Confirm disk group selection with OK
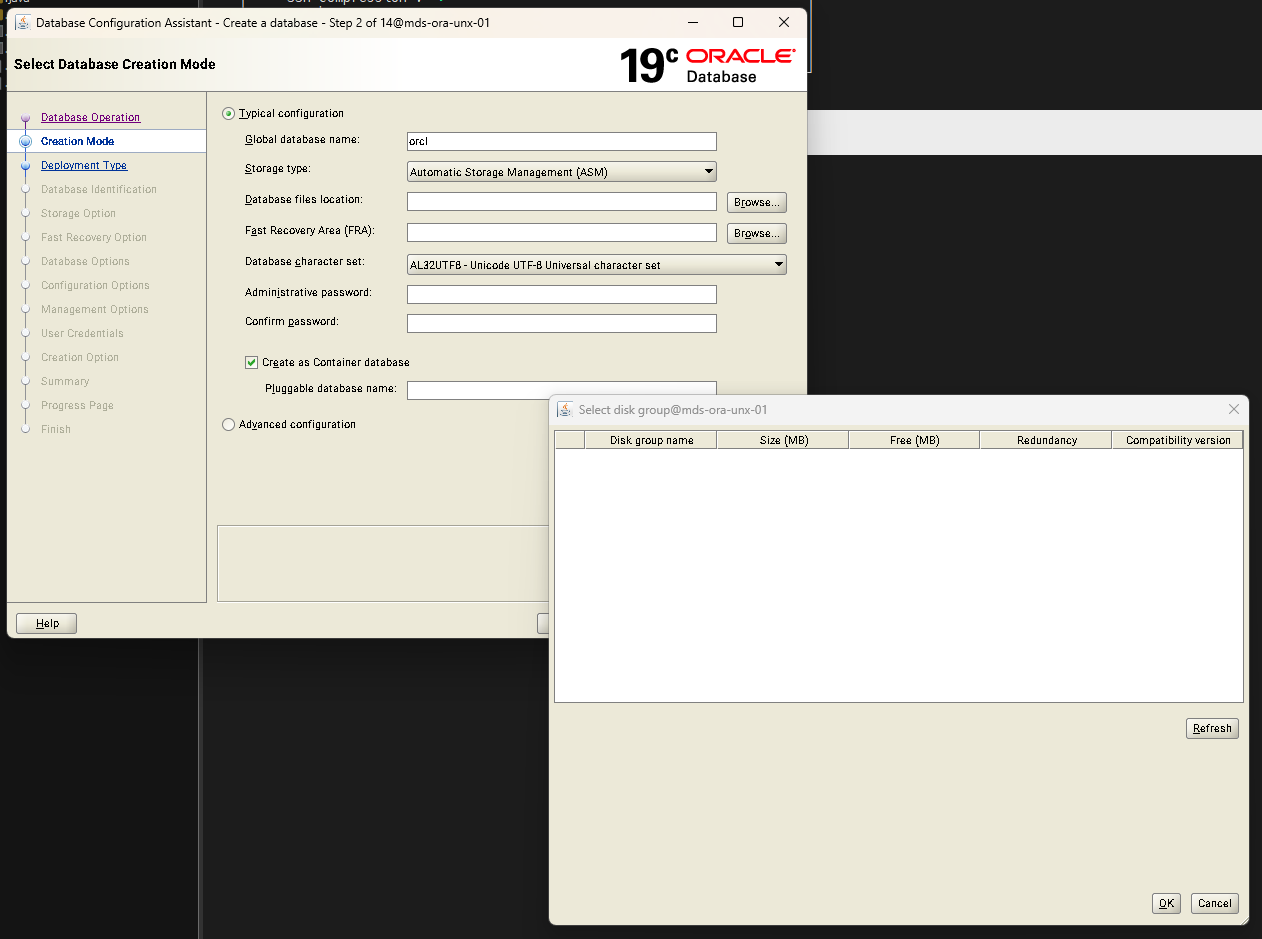This screenshot has width=1262, height=939. [x=1166, y=903]
